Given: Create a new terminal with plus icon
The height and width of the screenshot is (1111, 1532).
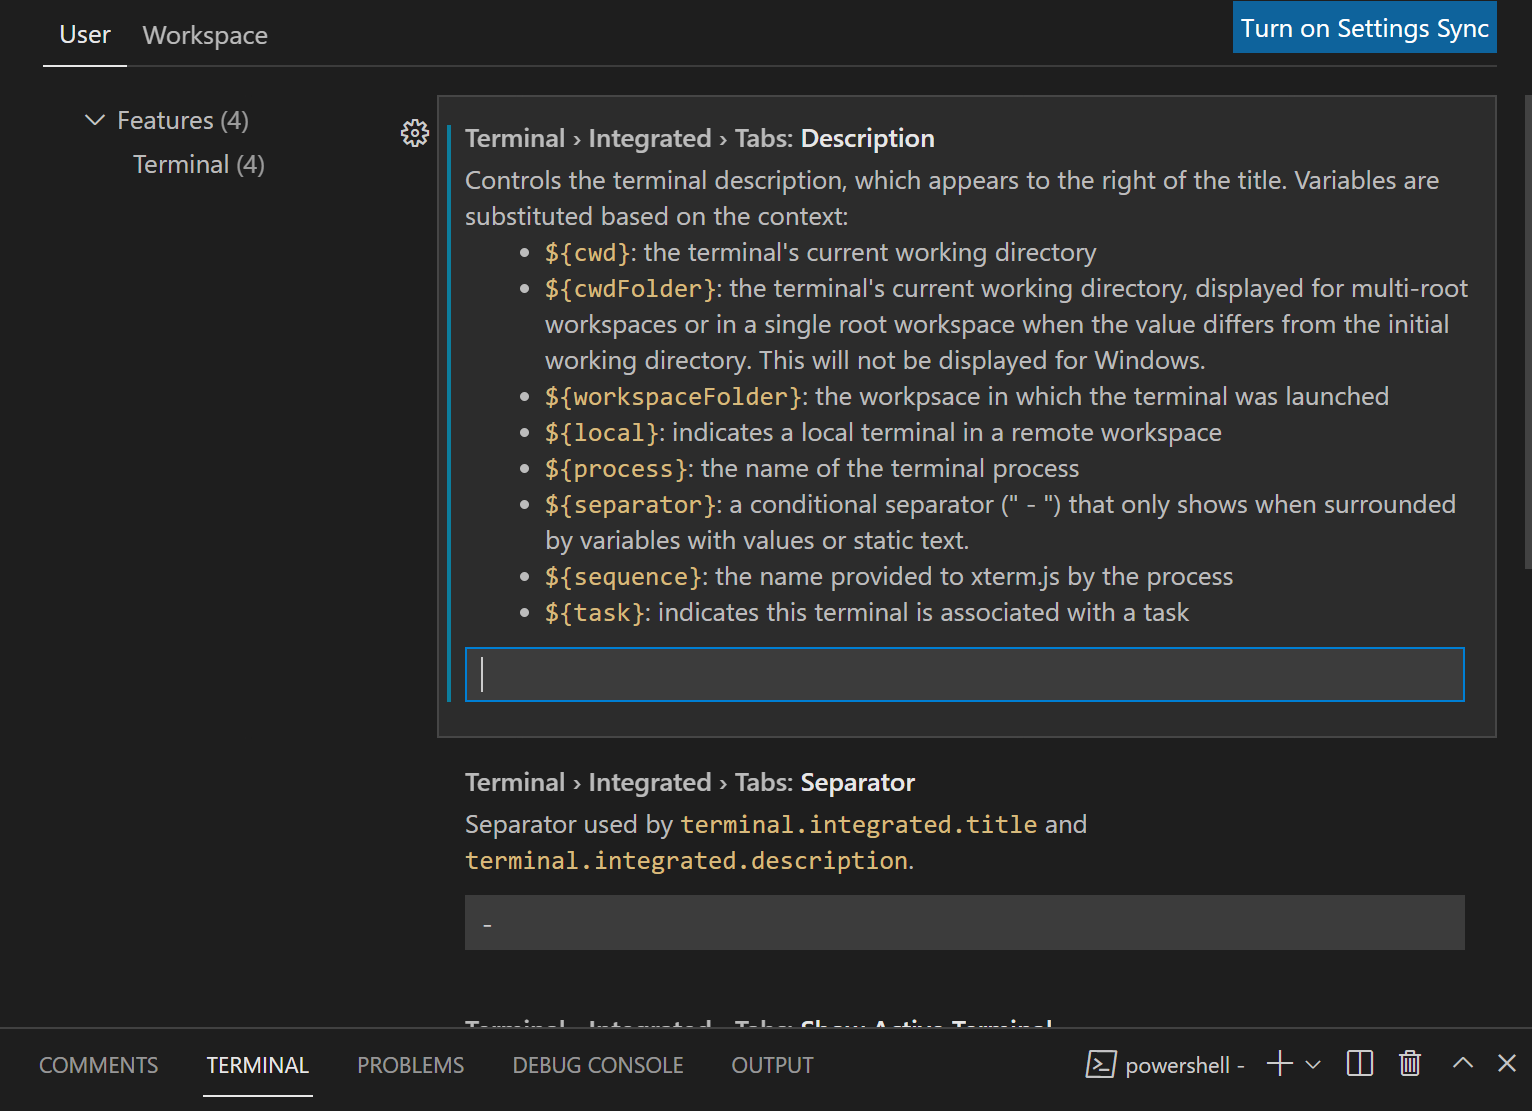Looking at the screenshot, I should coord(1279,1064).
